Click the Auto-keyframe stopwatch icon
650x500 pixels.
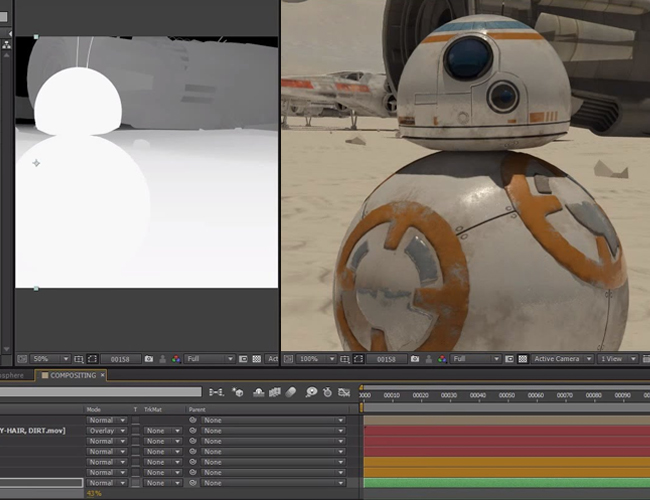tap(327, 392)
